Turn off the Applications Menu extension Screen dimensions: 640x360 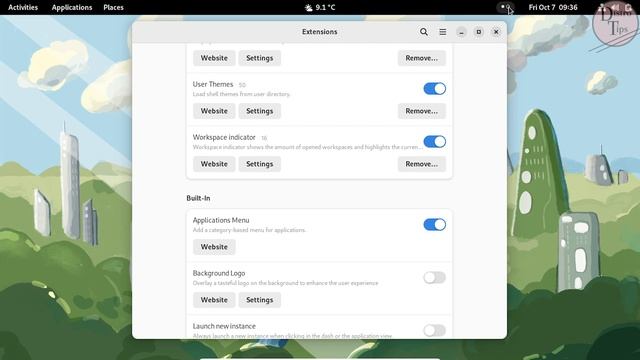click(x=434, y=224)
